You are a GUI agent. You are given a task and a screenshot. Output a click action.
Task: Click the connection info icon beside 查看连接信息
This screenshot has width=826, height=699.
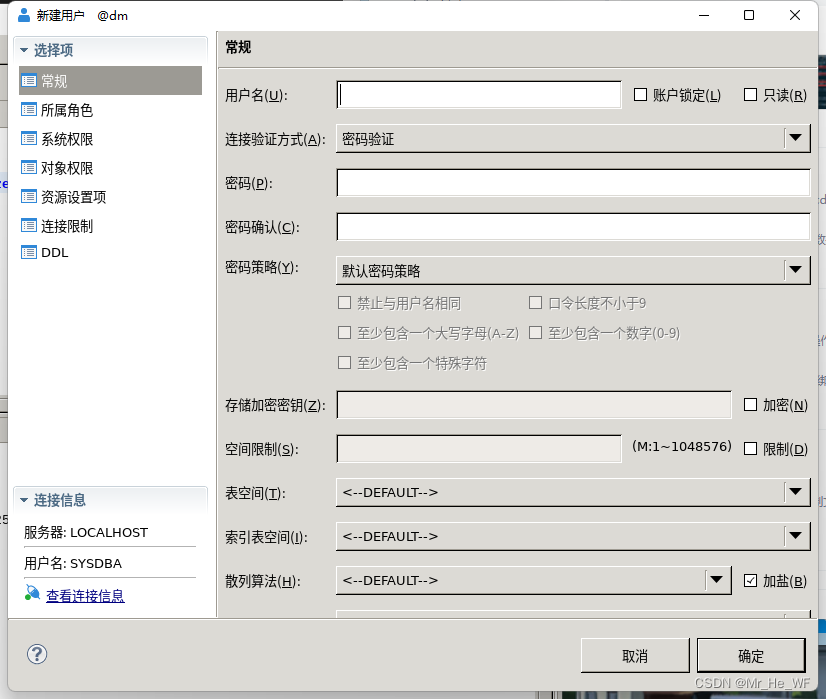tap(32, 593)
